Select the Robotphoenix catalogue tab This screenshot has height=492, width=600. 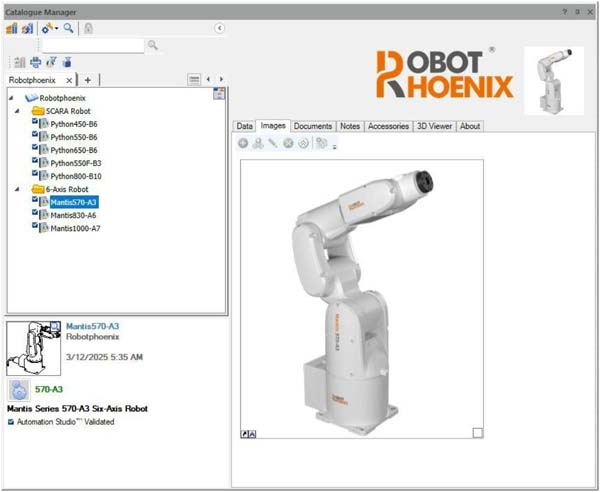pyautogui.click(x=33, y=80)
